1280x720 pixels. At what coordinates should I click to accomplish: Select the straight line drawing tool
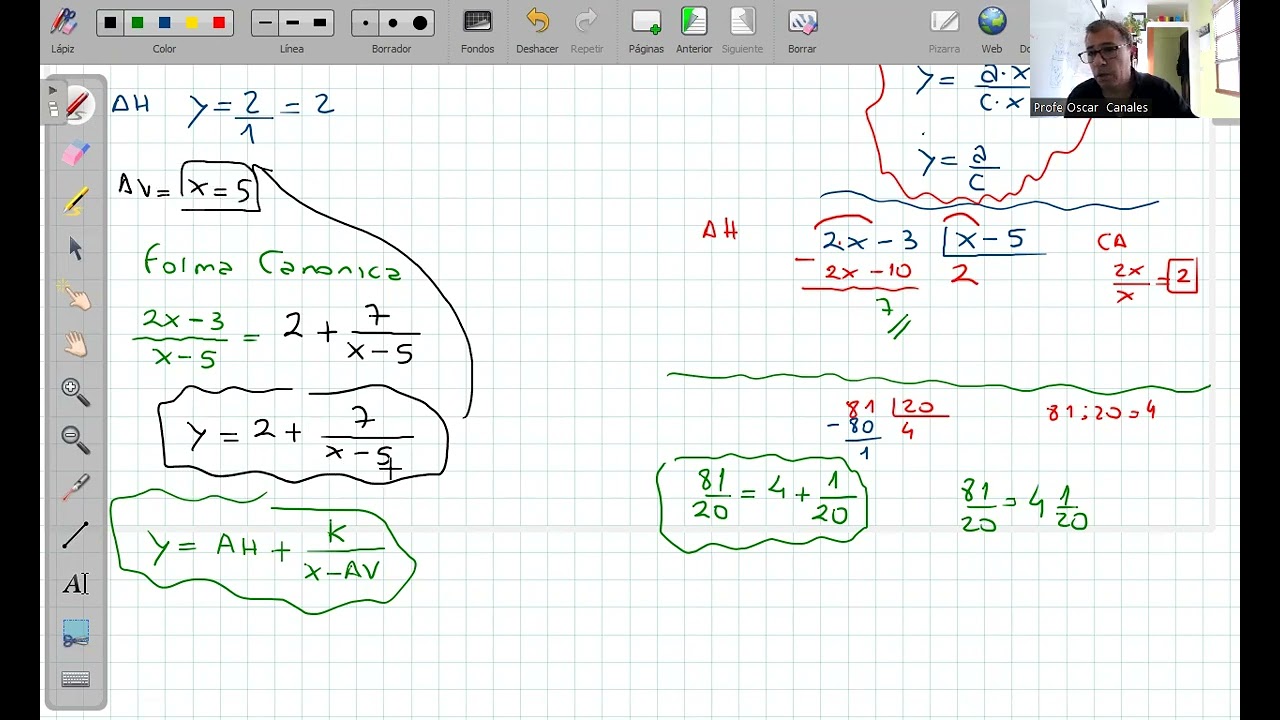click(76, 535)
